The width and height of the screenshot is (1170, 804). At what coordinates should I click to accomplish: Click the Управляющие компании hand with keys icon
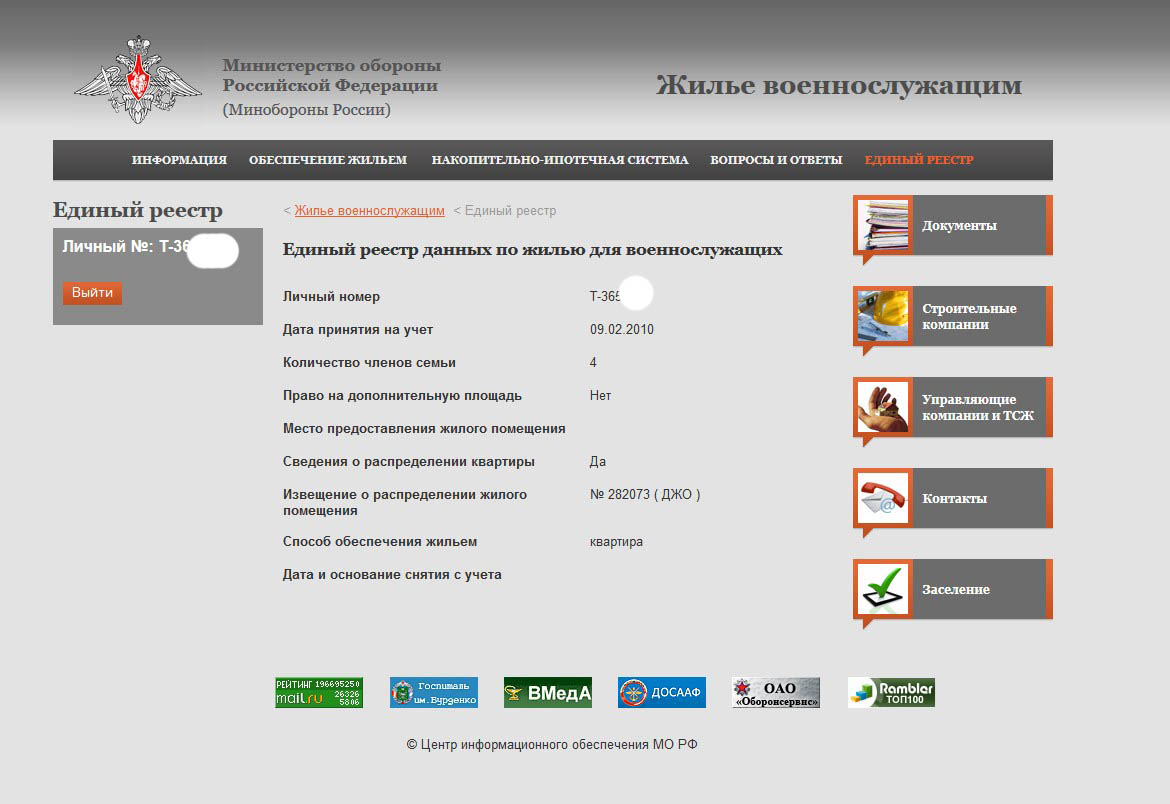point(883,407)
